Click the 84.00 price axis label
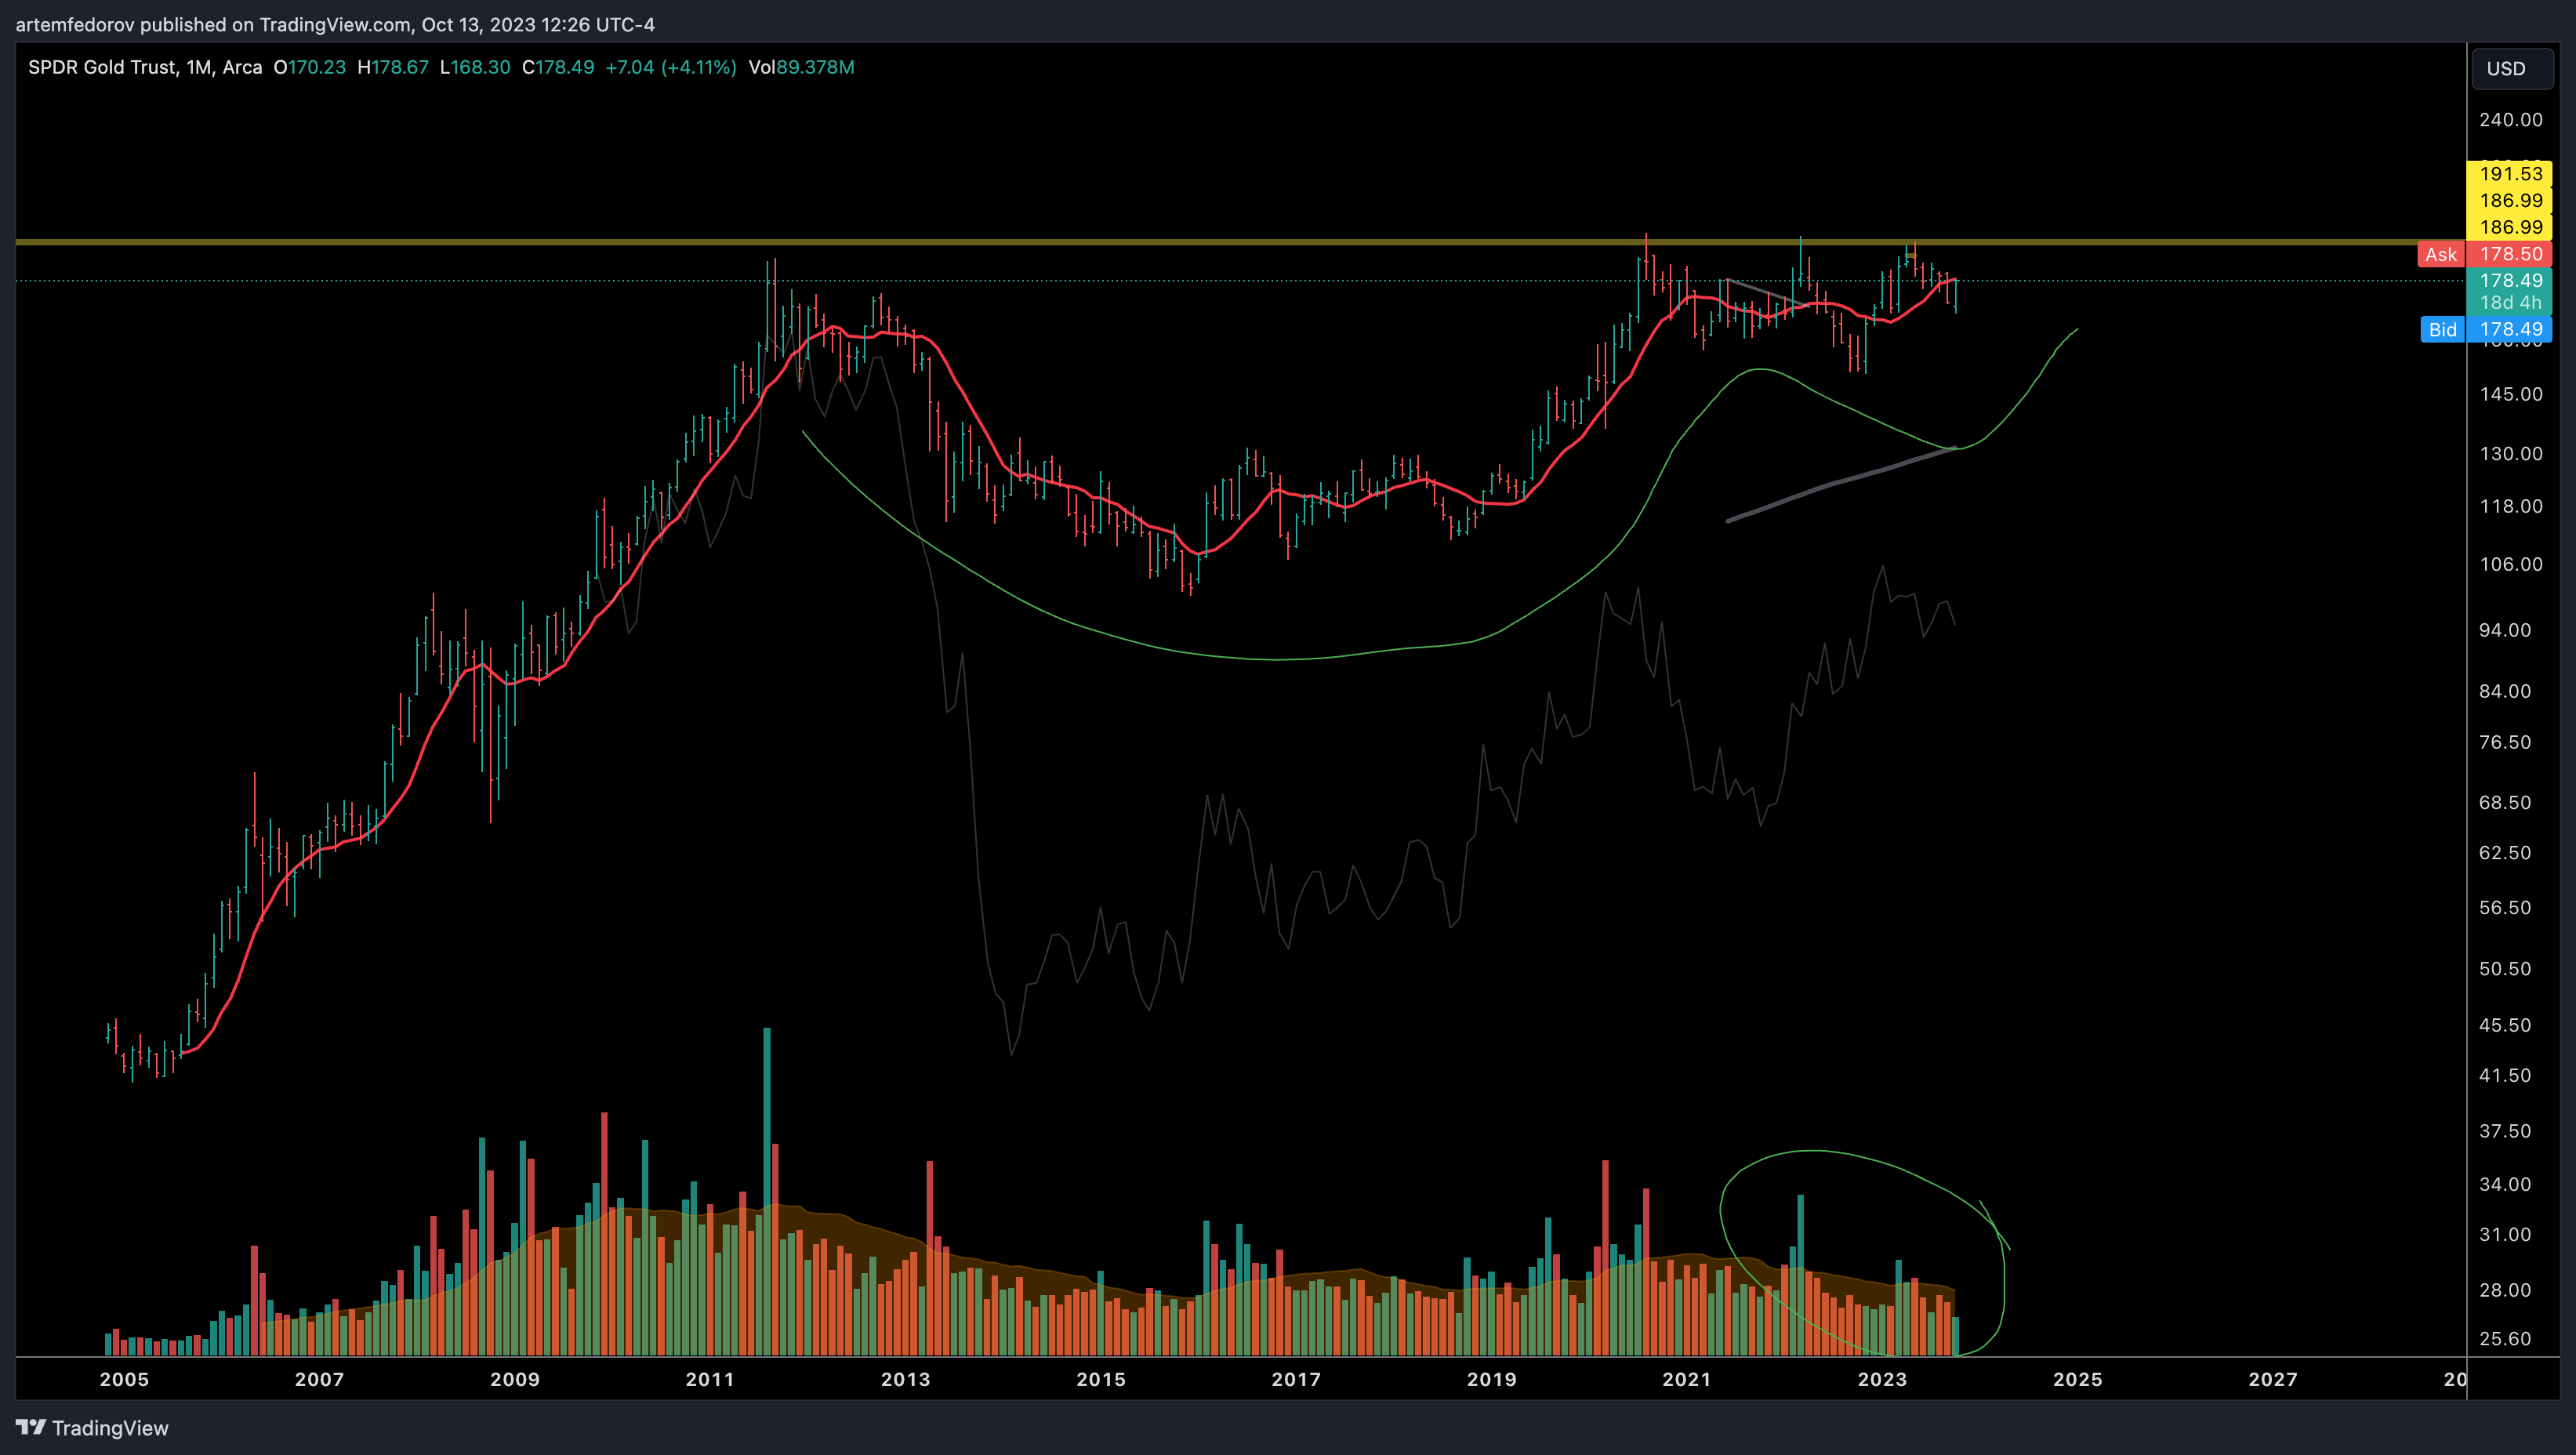Viewport: 2576px width, 1455px height. click(x=2505, y=692)
